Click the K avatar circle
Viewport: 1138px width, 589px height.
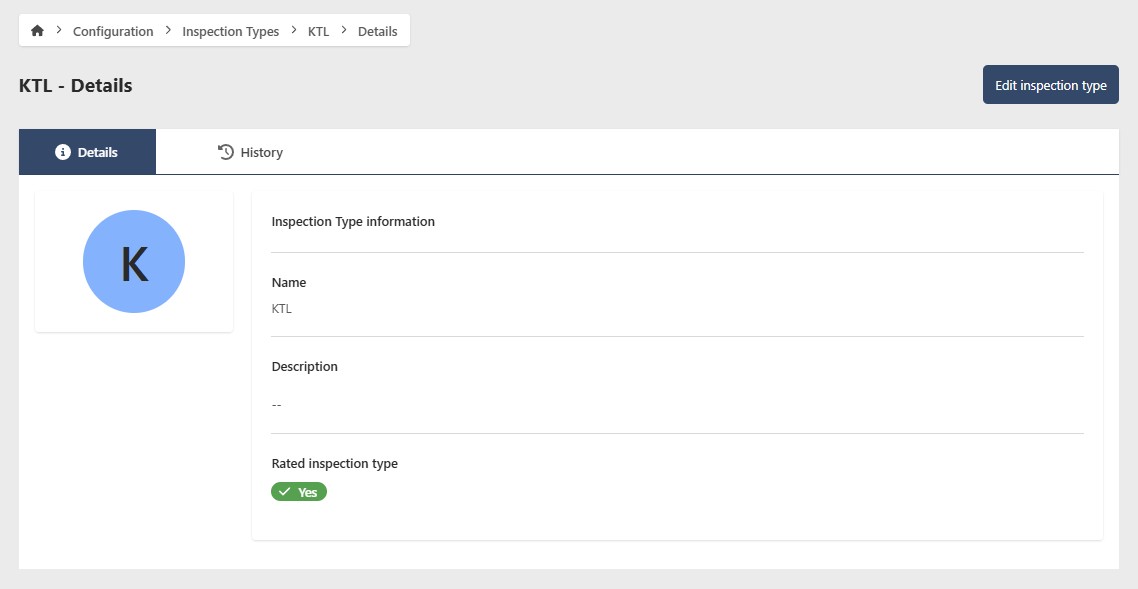click(133, 261)
